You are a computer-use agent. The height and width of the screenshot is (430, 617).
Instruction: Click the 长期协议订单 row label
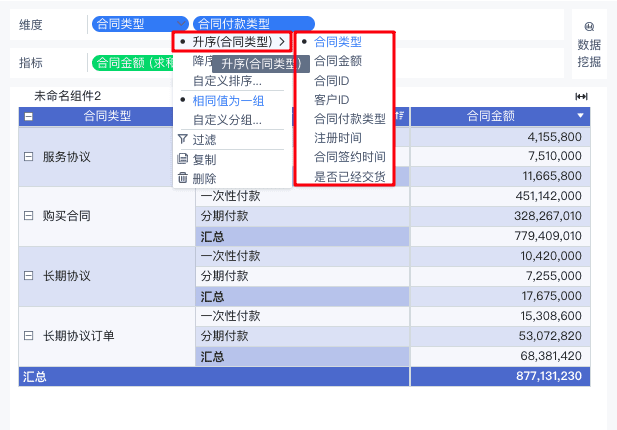[79, 336]
